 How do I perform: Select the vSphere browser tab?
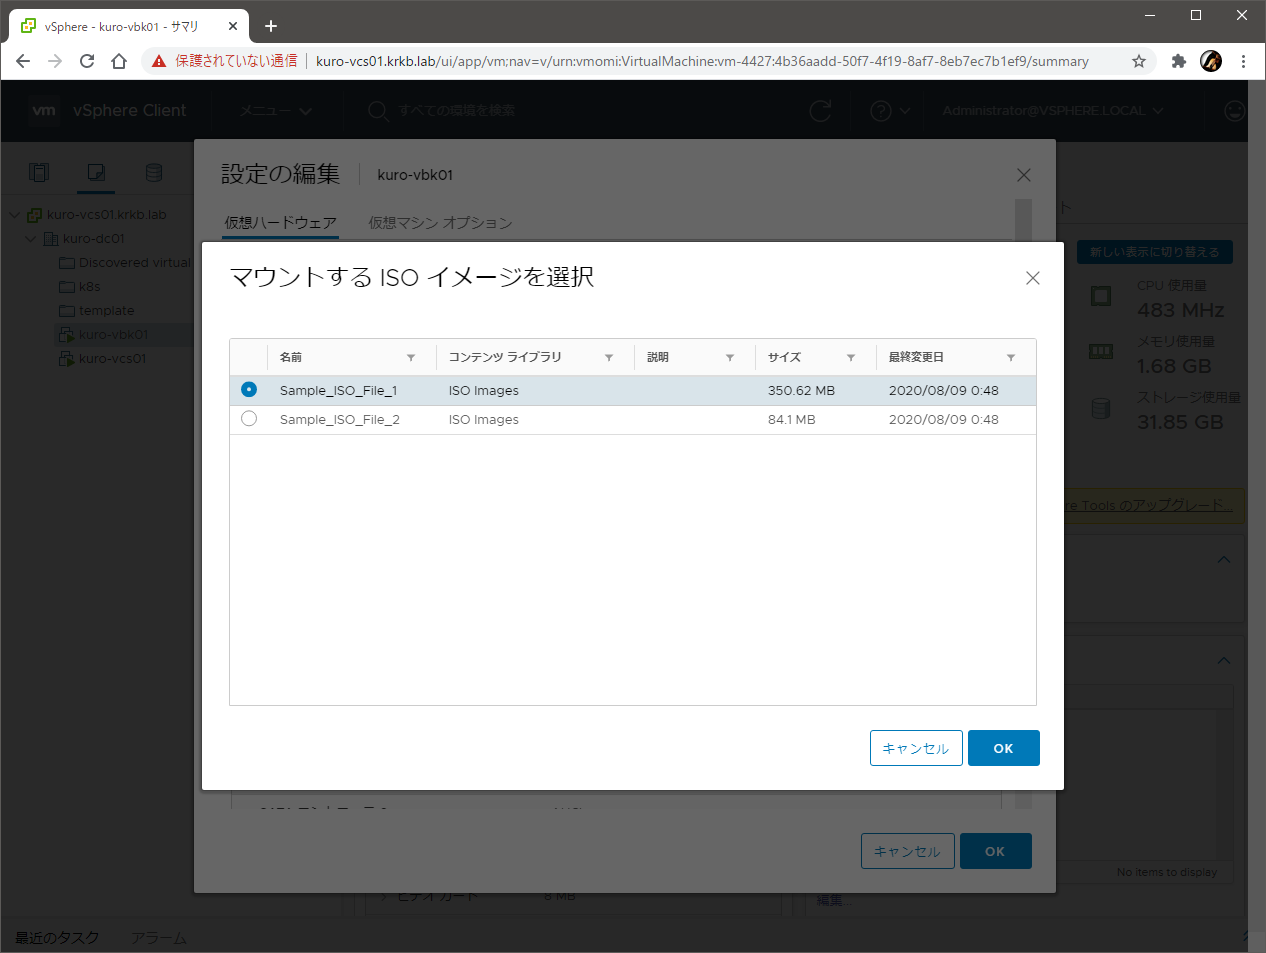click(x=120, y=27)
